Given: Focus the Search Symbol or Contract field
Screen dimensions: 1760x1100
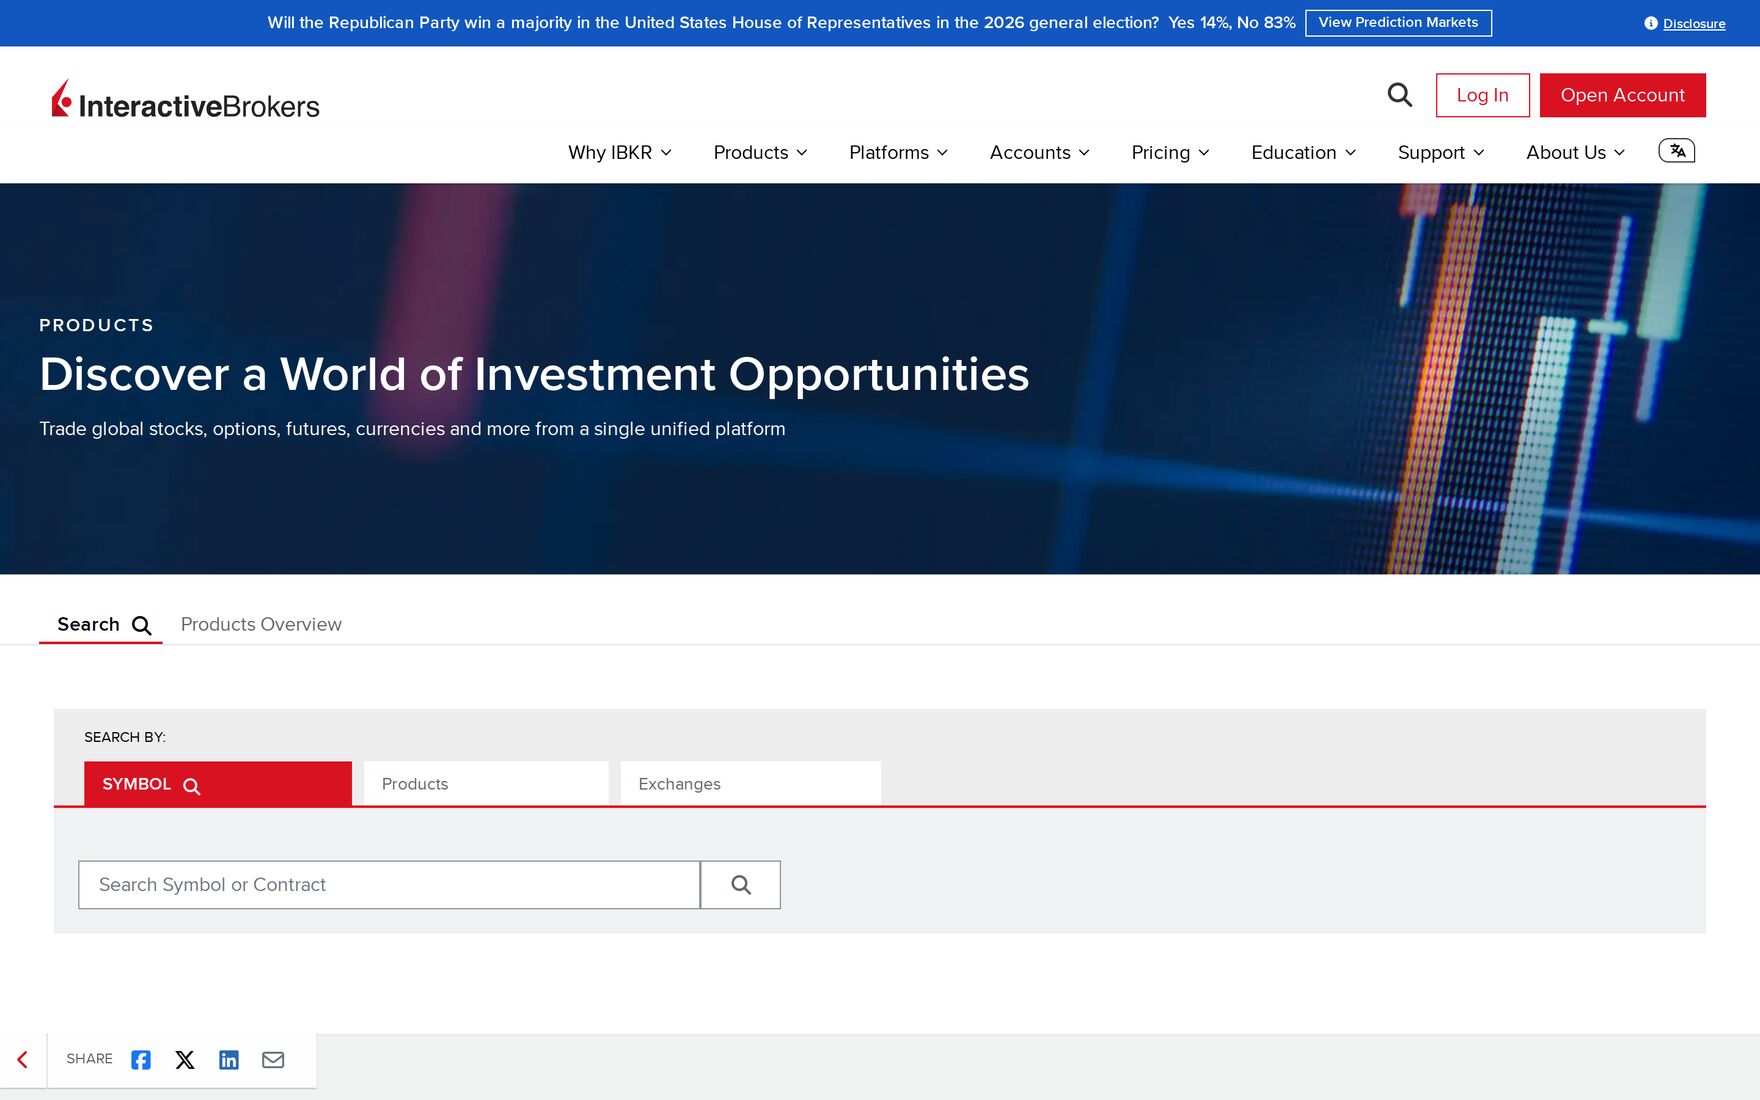Looking at the screenshot, I should (x=389, y=885).
